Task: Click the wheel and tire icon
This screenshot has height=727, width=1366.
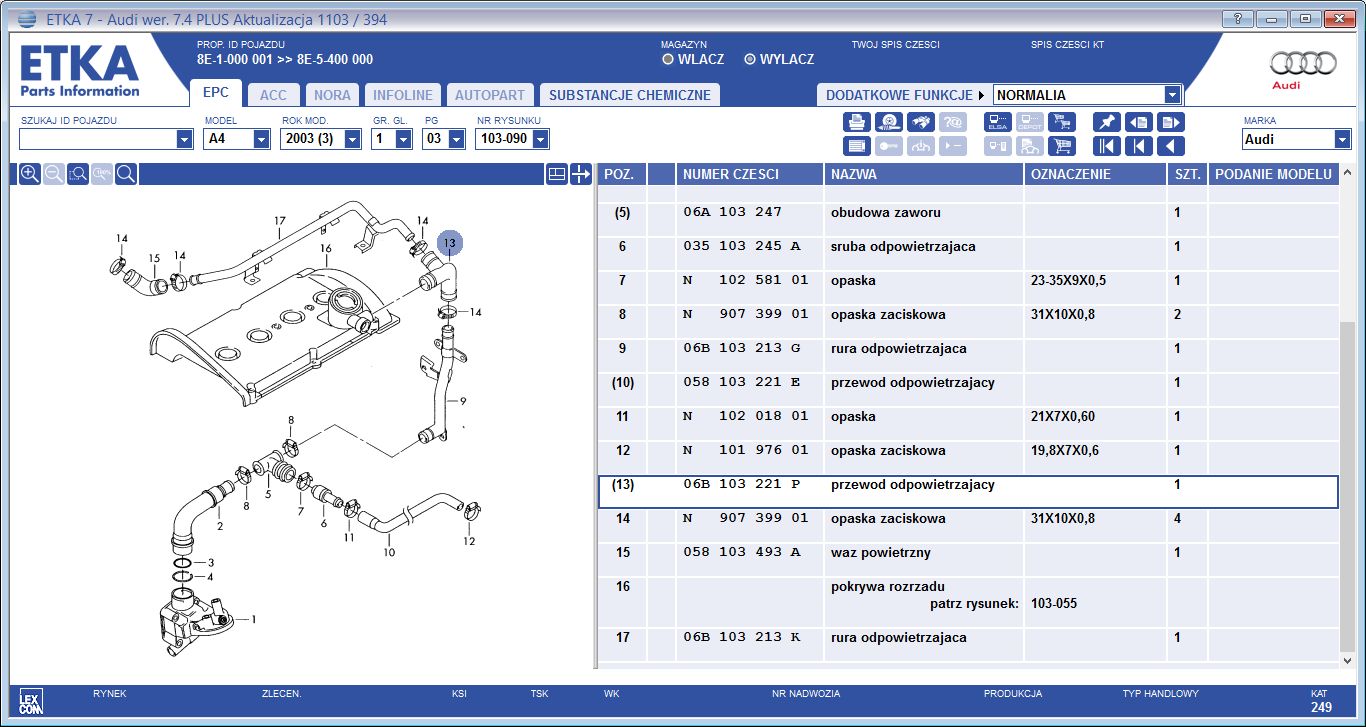Action: click(889, 122)
